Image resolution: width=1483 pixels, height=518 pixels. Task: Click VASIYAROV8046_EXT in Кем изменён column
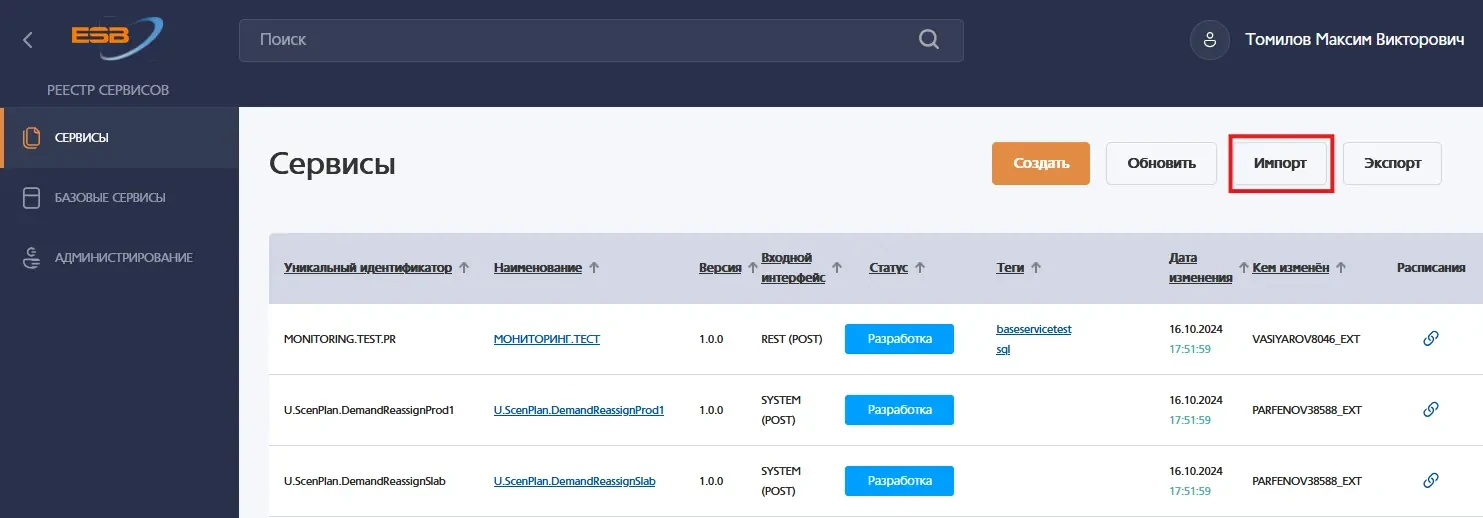1306,339
